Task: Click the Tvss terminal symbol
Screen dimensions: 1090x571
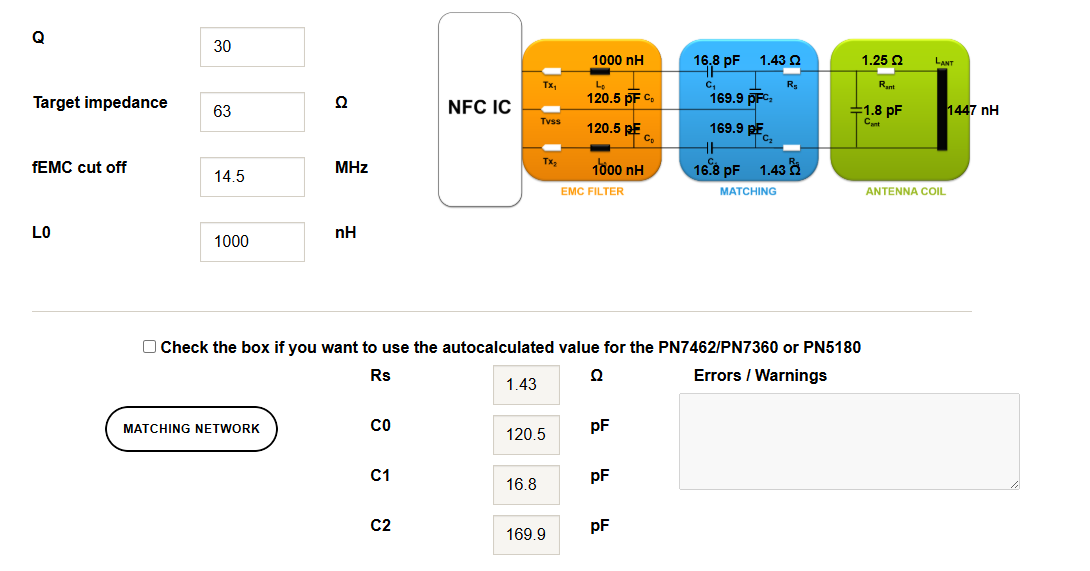Action: [550, 109]
